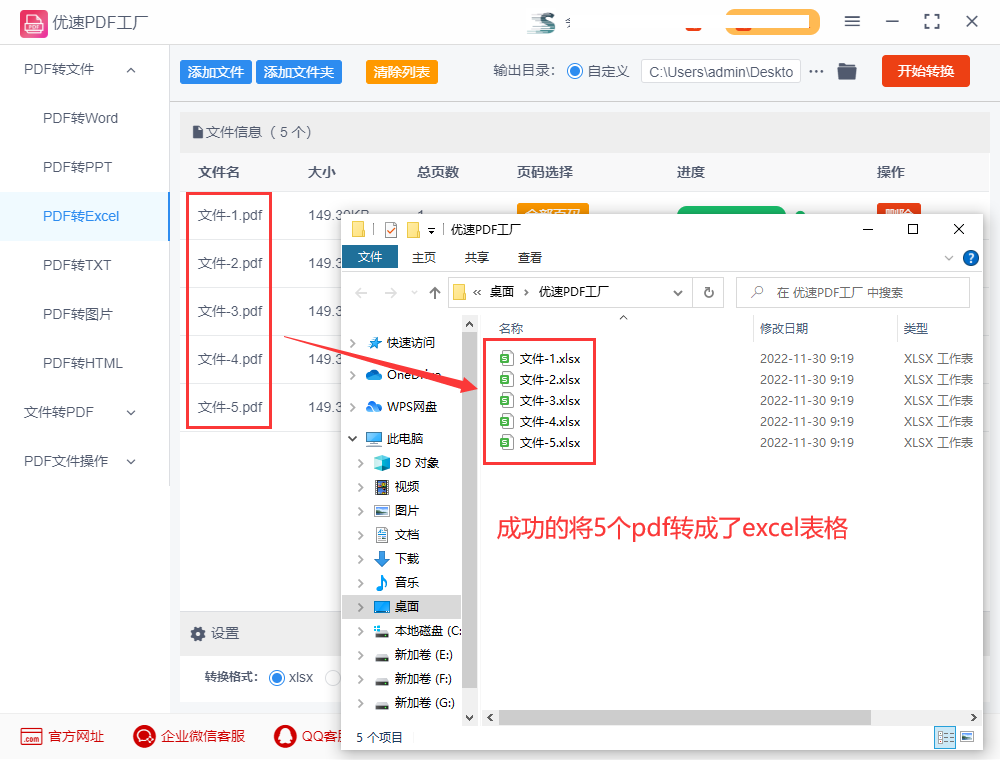Open 官方网址 website icon link
Screen dimensions: 1000x760
coord(31,736)
